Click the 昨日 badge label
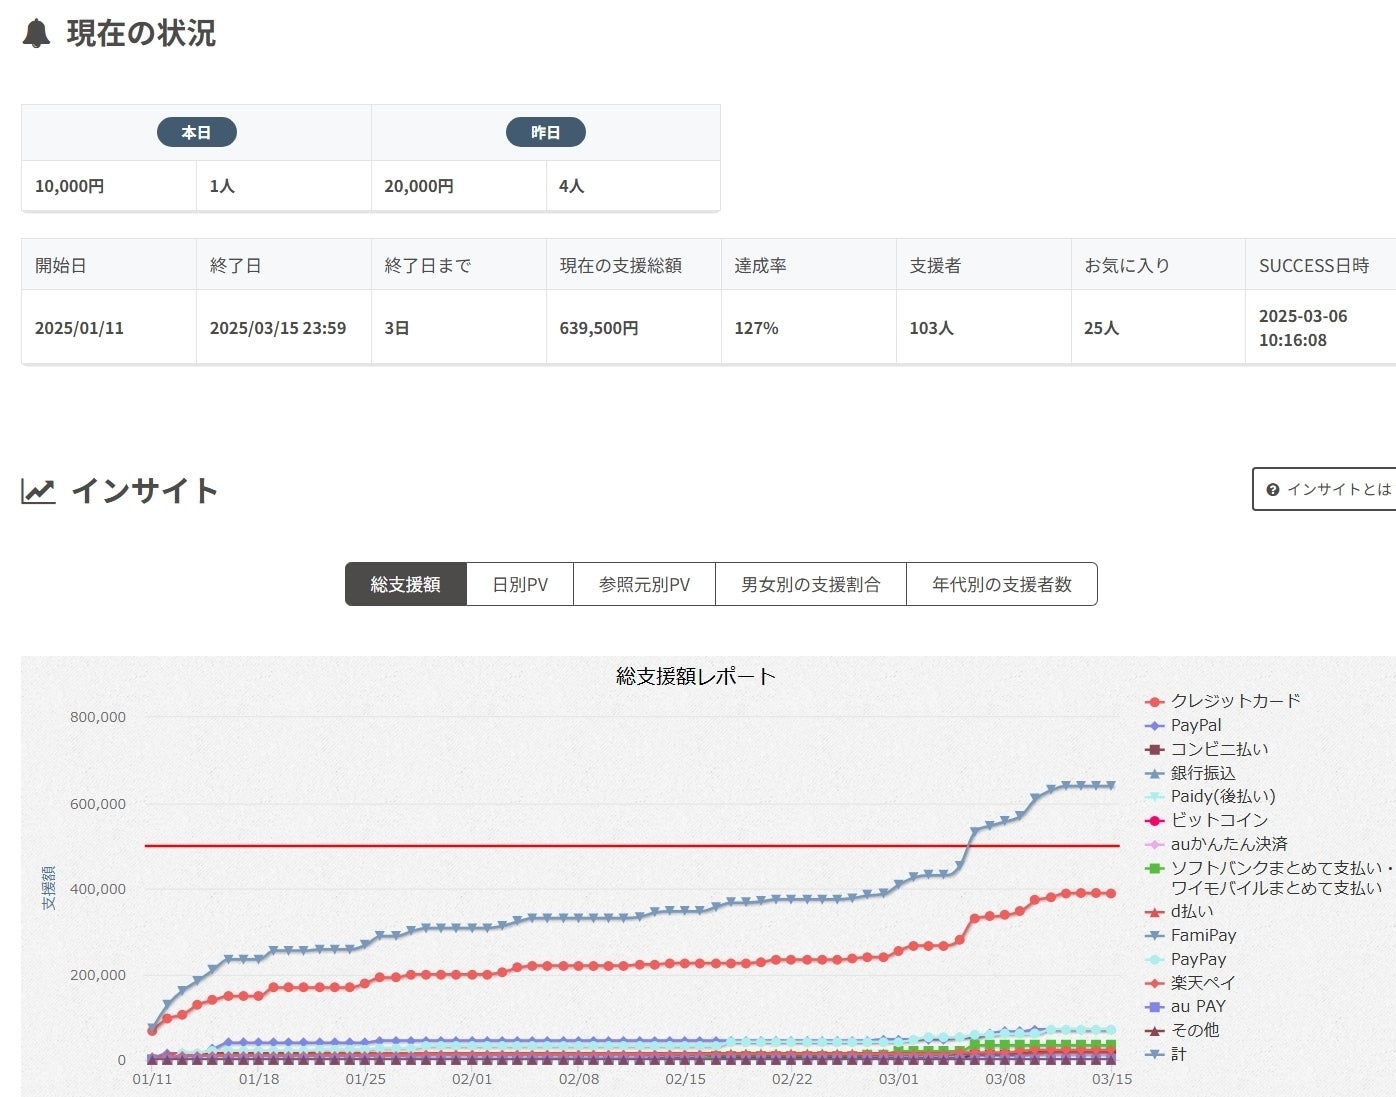 [545, 132]
